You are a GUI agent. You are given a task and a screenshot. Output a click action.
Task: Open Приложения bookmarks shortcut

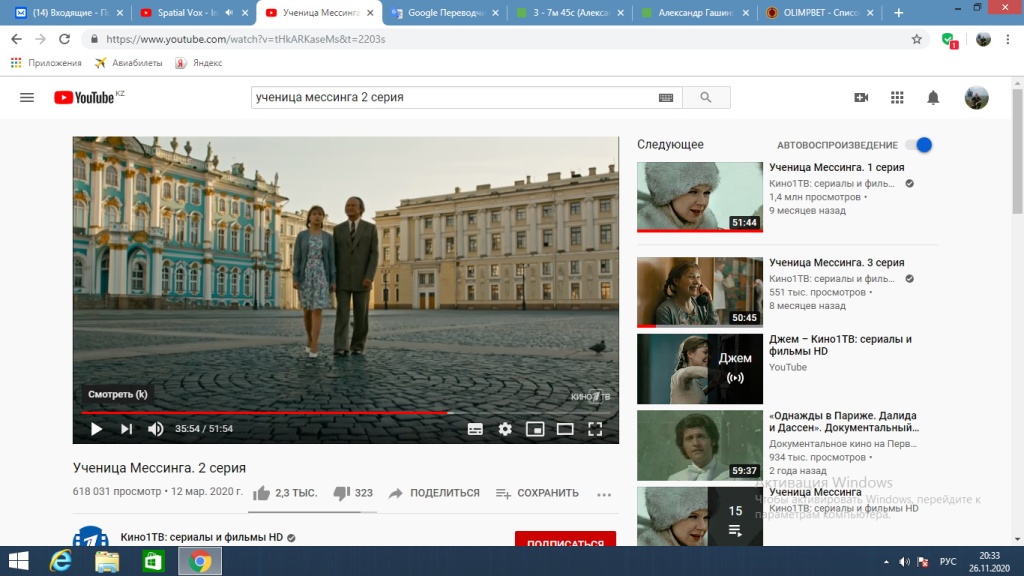[46, 63]
